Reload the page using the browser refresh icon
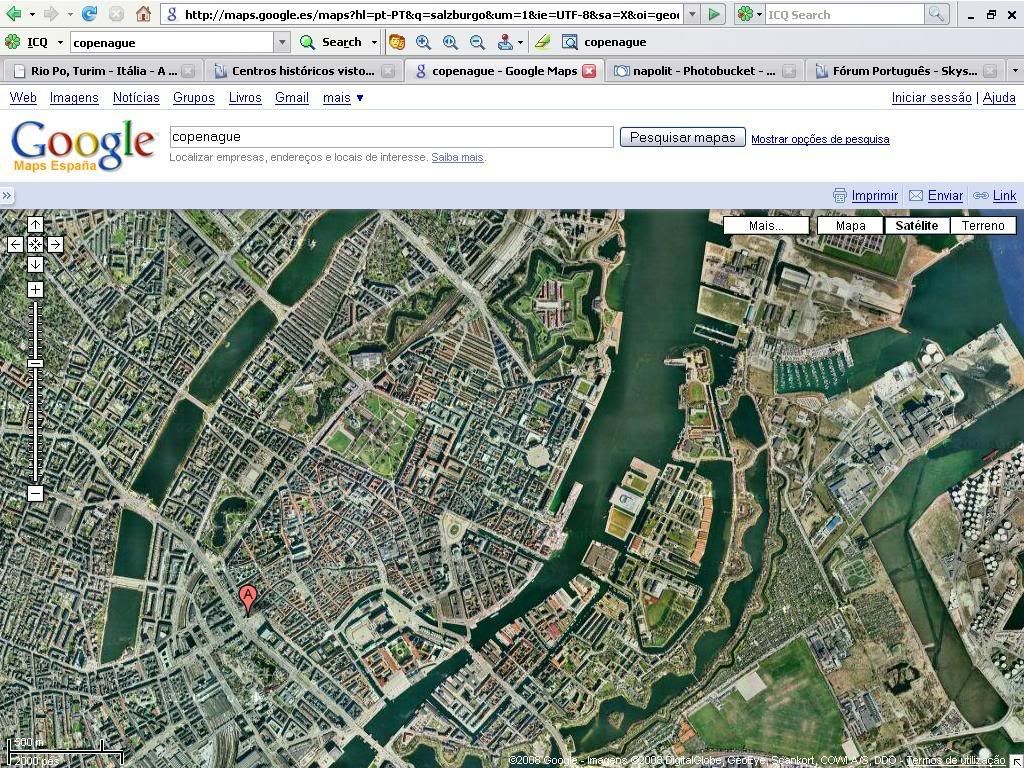Screen dimensions: 1024x768 [90, 14]
